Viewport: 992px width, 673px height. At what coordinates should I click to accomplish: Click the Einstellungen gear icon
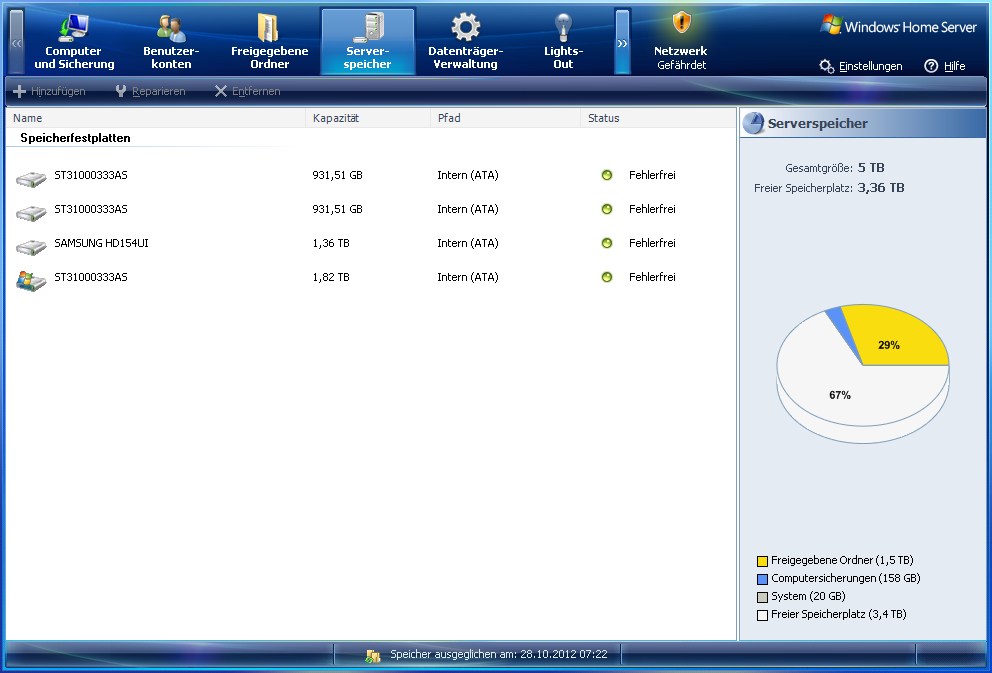pyautogui.click(x=826, y=66)
